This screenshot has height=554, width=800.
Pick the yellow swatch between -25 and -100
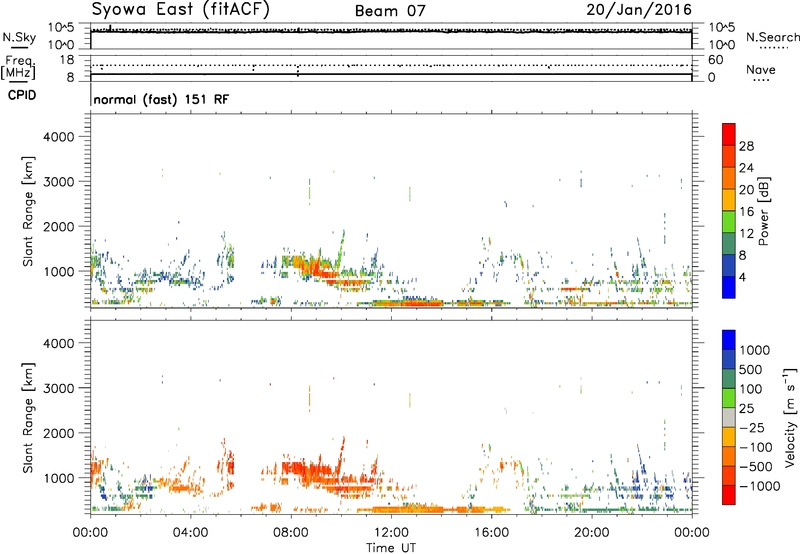pyautogui.click(x=729, y=437)
